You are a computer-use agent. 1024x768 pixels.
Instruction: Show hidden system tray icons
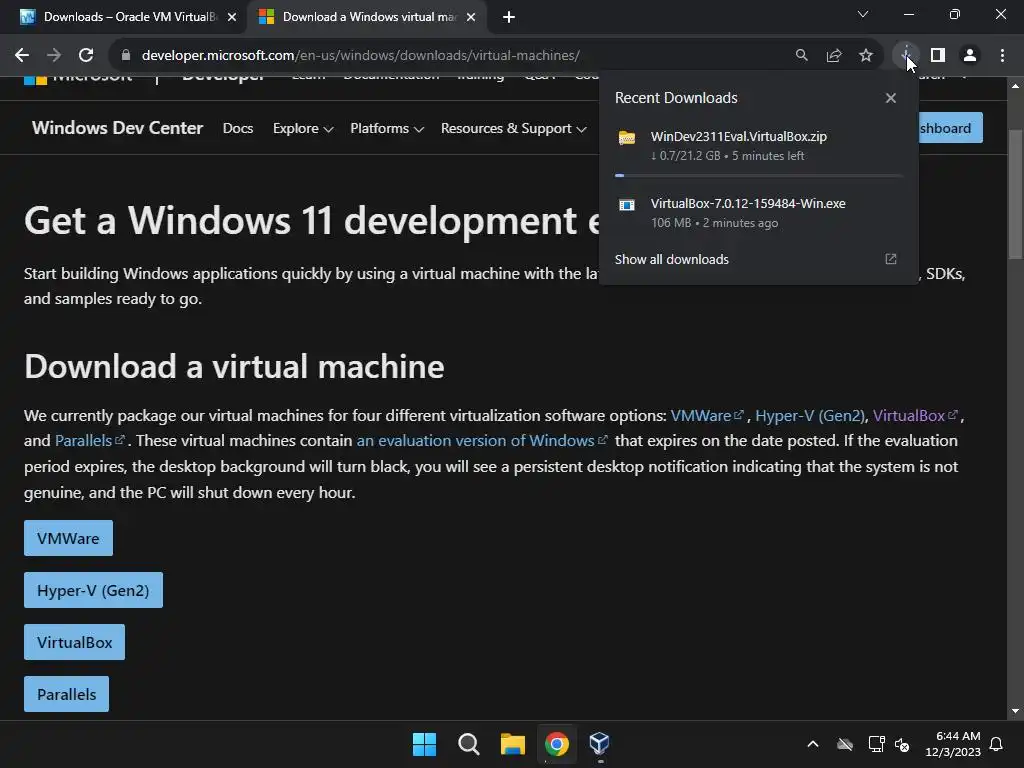(x=813, y=744)
